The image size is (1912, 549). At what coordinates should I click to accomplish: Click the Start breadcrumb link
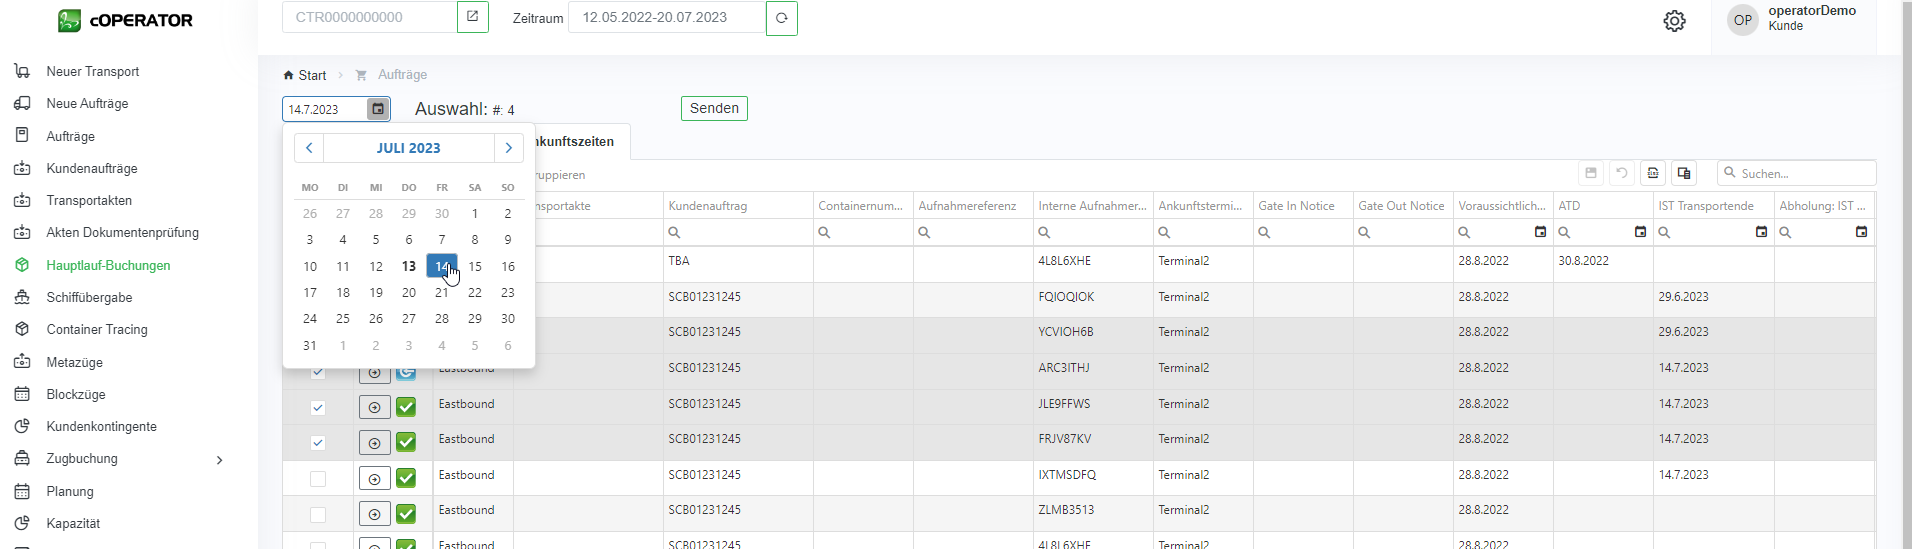(311, 75)
